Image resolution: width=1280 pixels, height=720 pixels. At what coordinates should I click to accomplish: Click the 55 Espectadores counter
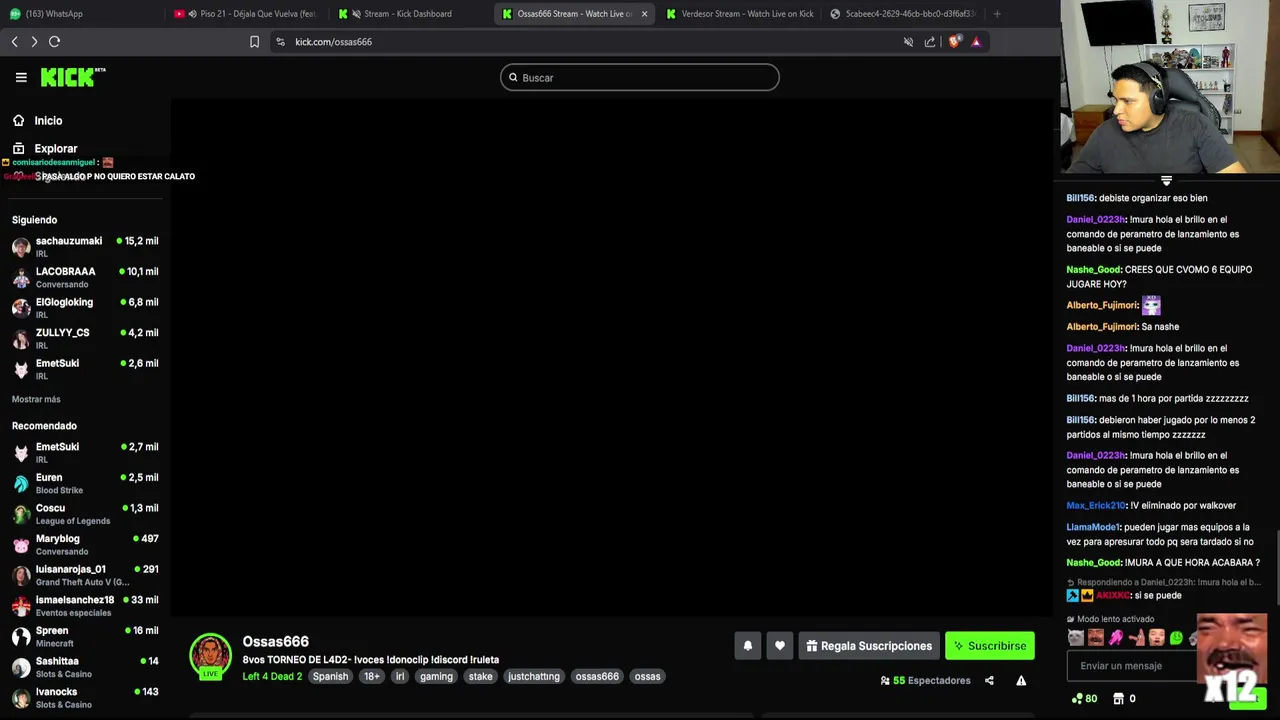[x=925, y=681]
